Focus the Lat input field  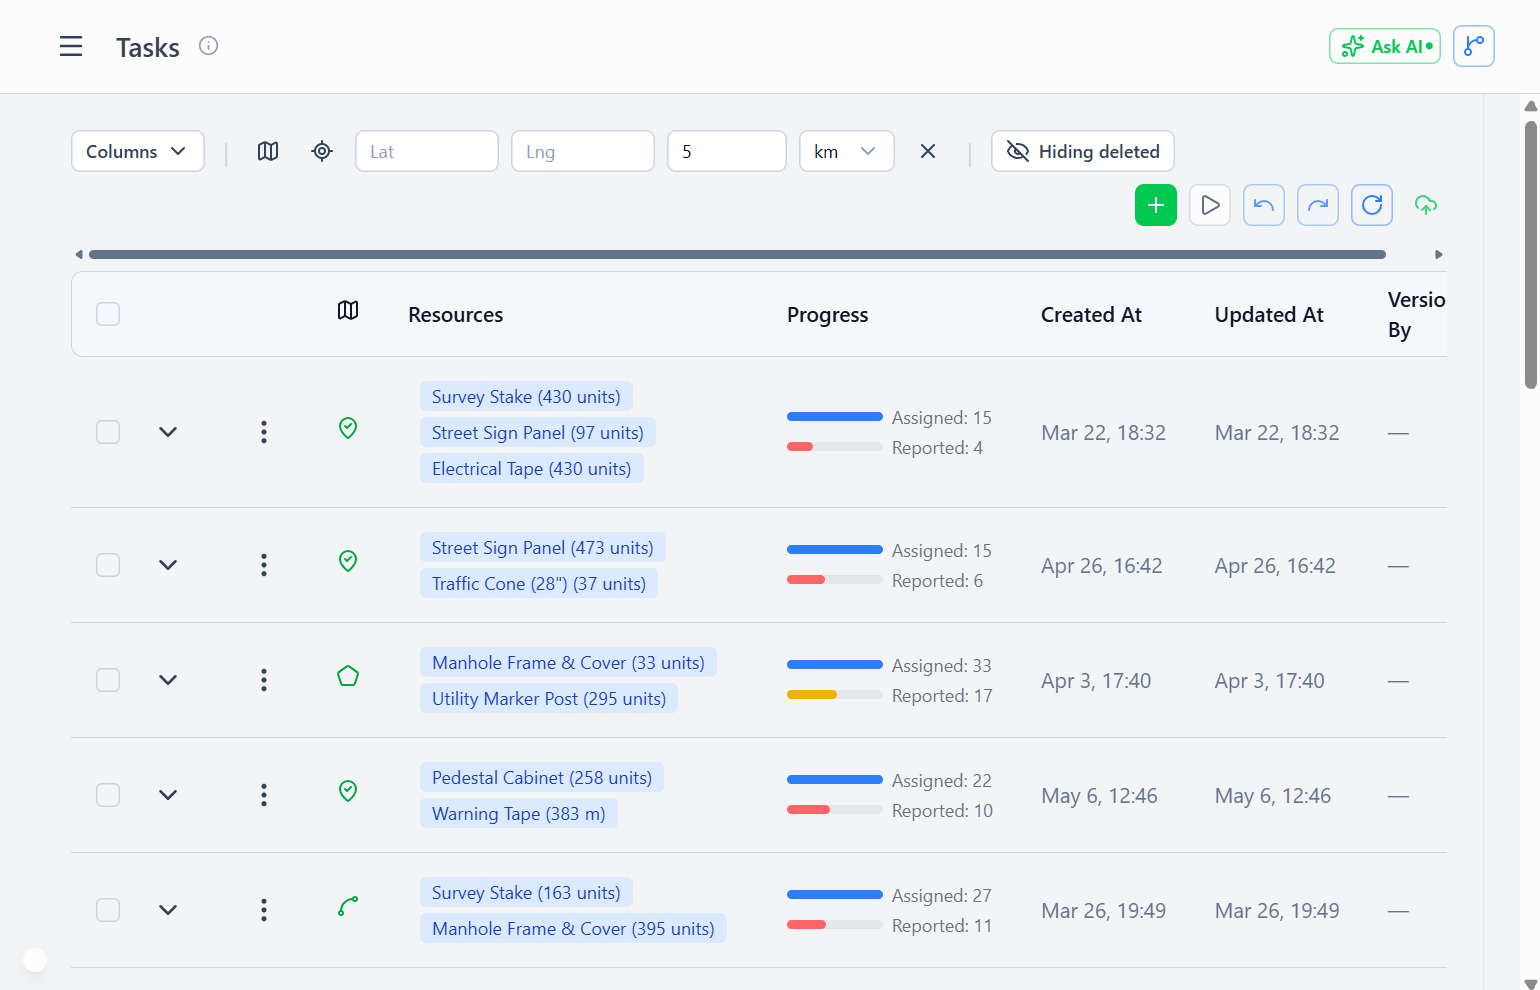[x=427, y=151]
